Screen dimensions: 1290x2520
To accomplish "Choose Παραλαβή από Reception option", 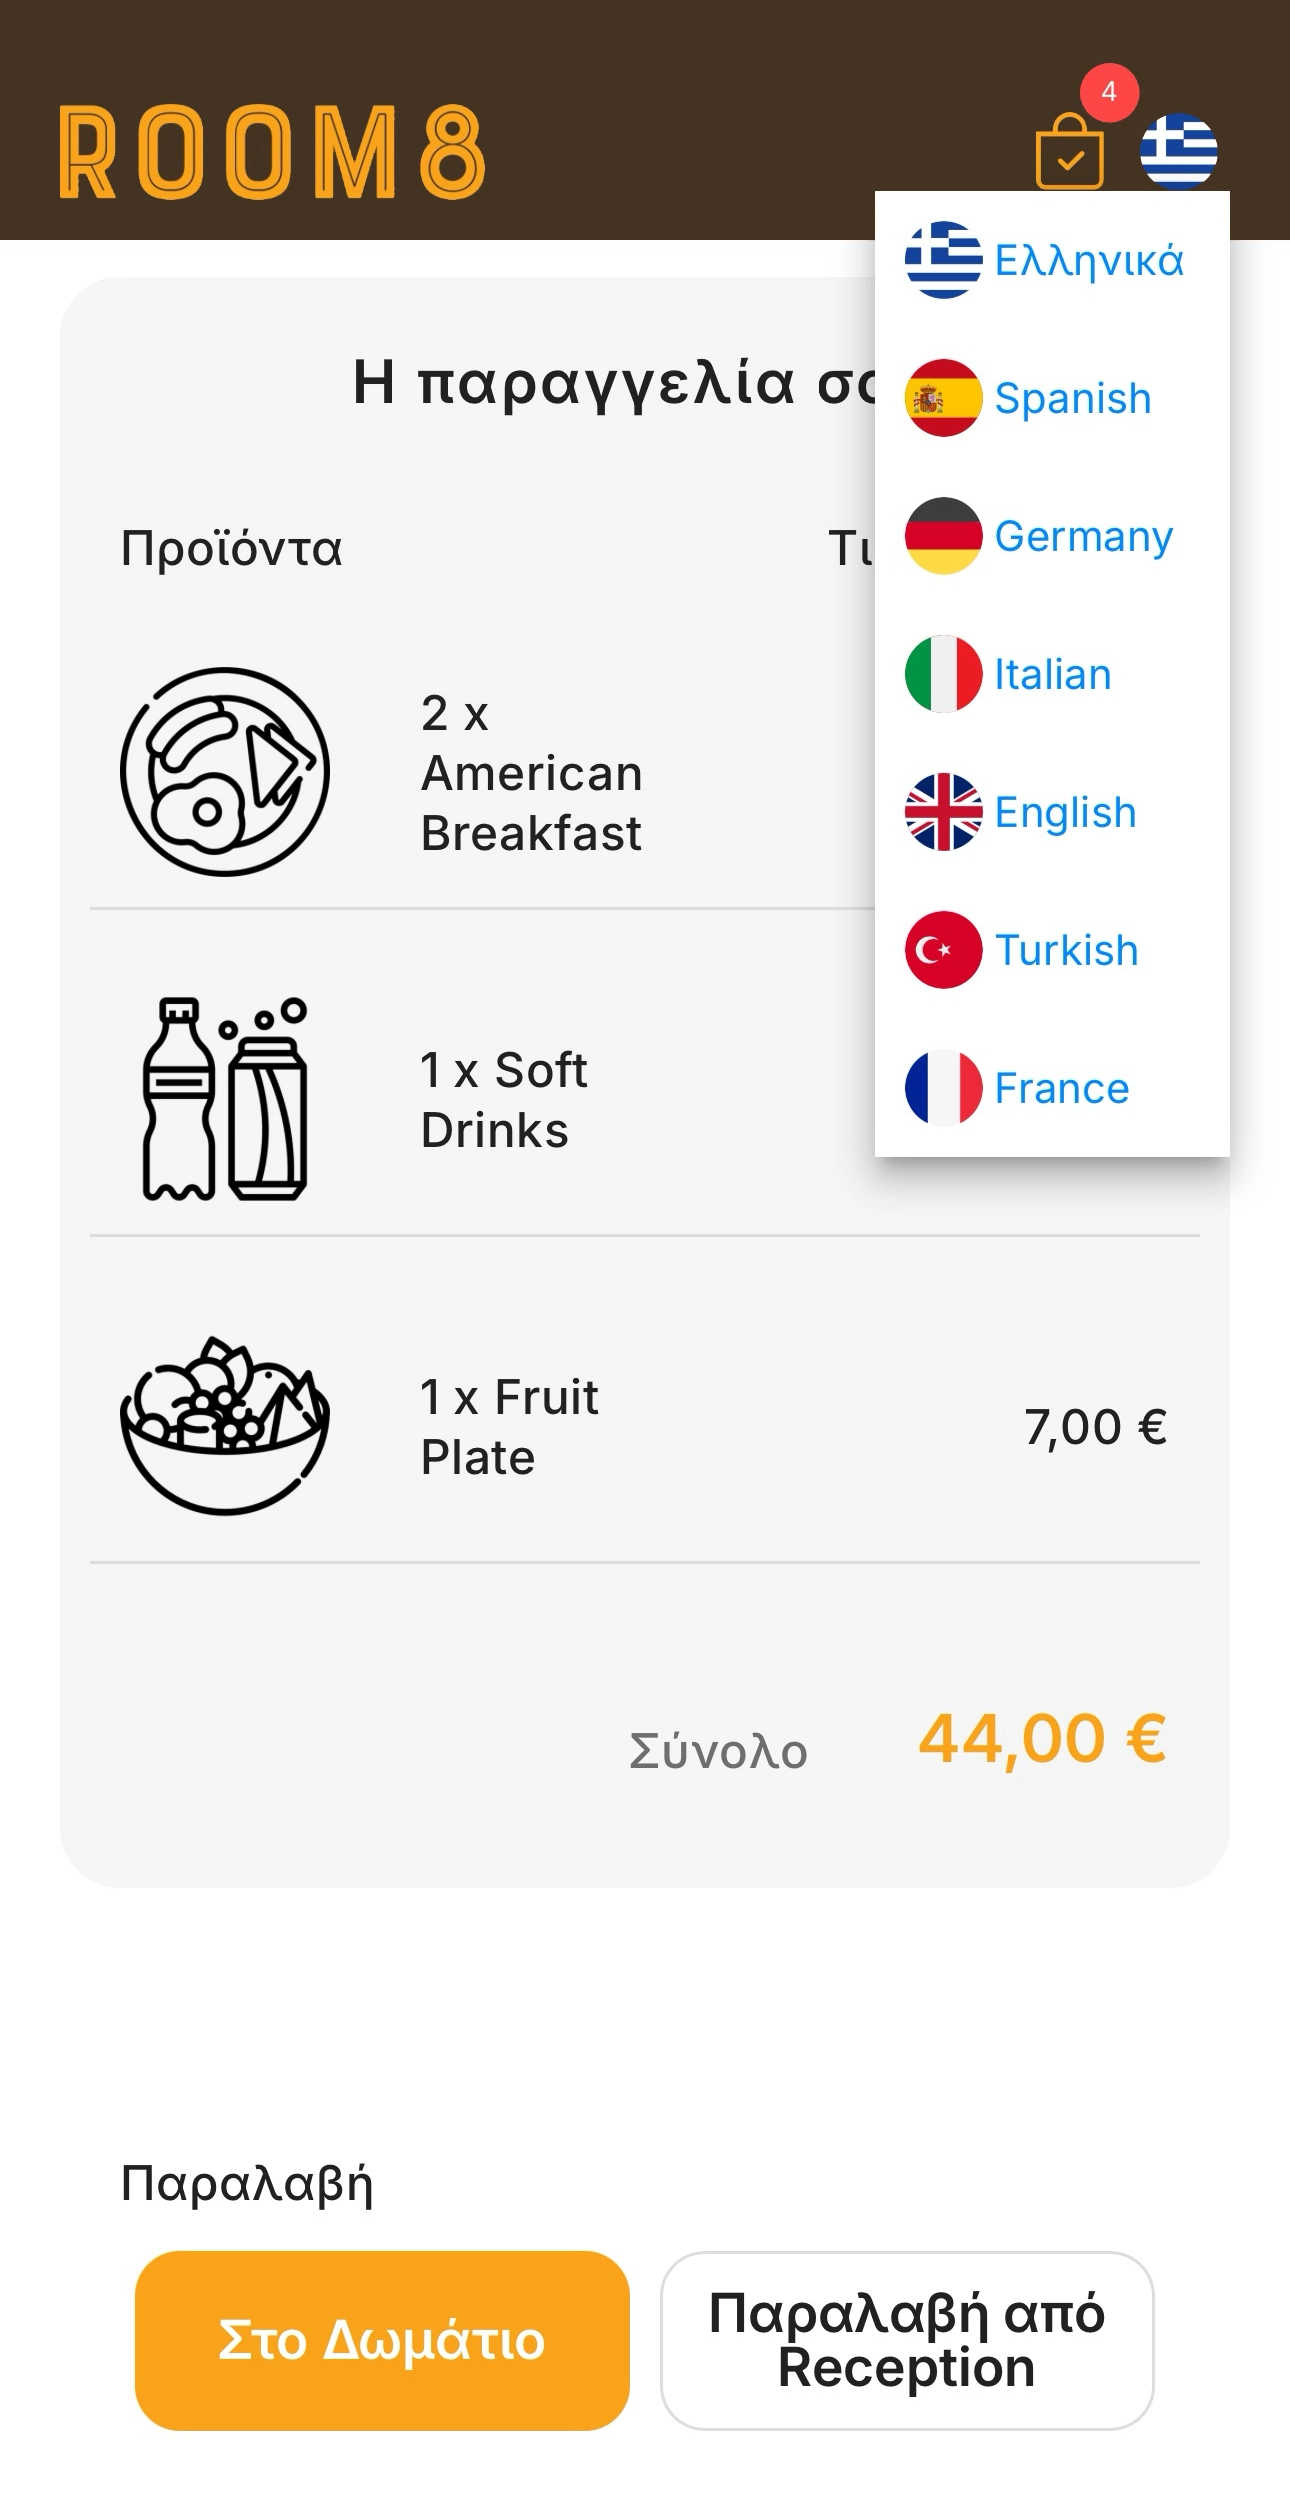I will coord(907,2341).
